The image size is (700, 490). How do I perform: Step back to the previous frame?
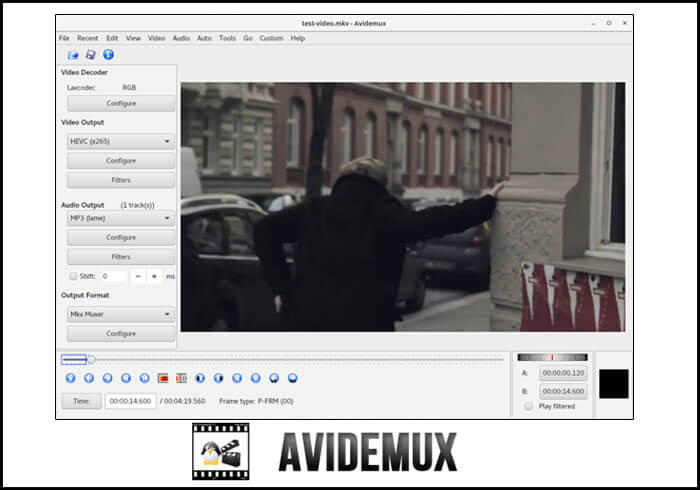(x=89, y=378)
